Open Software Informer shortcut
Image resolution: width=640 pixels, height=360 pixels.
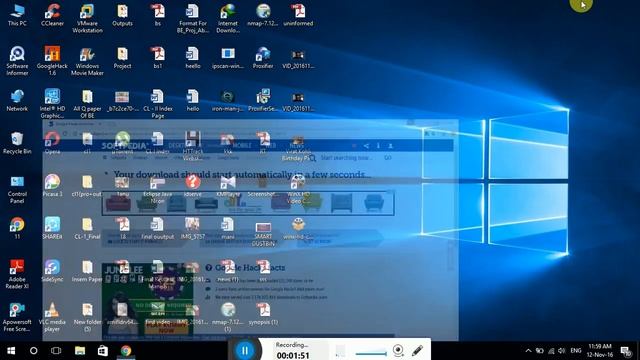(x=17, y=61)
